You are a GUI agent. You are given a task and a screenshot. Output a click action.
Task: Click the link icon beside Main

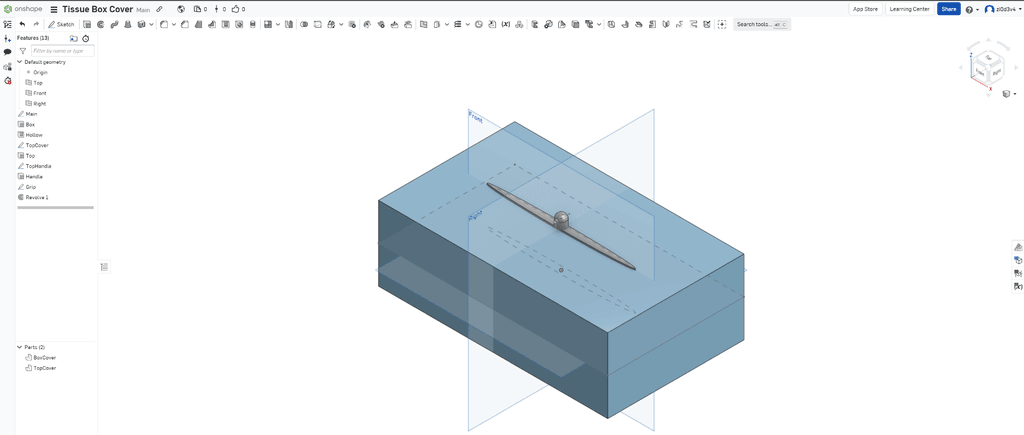[159, 9]
